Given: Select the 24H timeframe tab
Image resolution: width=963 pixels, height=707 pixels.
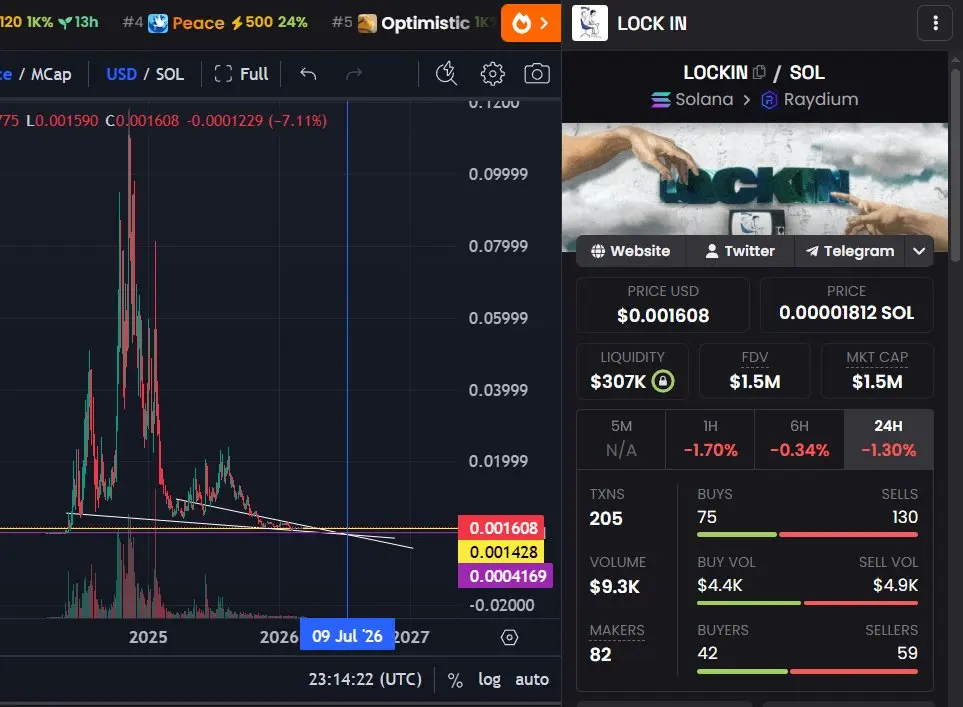Looking at the screenshot, I should tap(889, 439).
